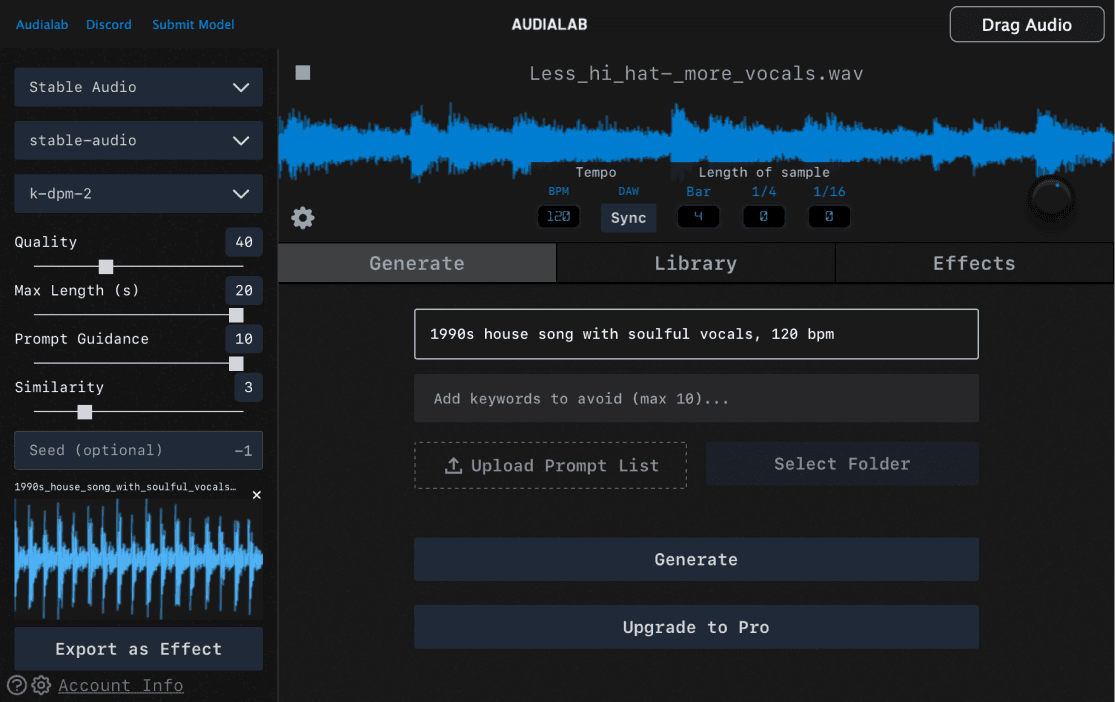Click the Drag Audio button
The width and height of the screenshot is (1115, 702).
pos(1026,25)
